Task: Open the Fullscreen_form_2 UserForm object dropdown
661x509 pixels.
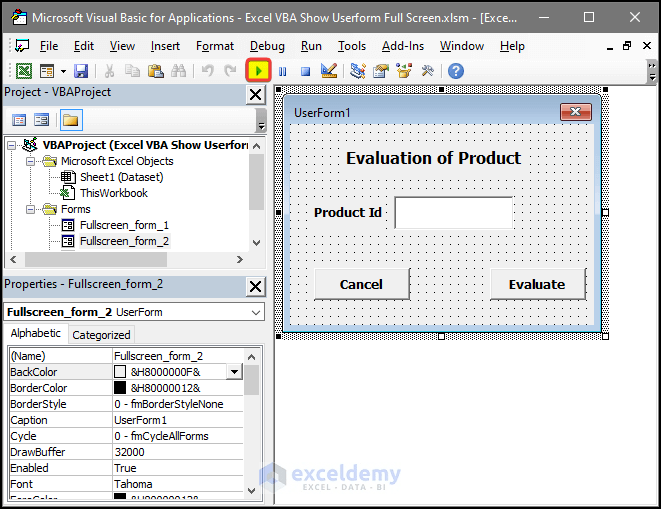Action: click(x=255, y=312)
